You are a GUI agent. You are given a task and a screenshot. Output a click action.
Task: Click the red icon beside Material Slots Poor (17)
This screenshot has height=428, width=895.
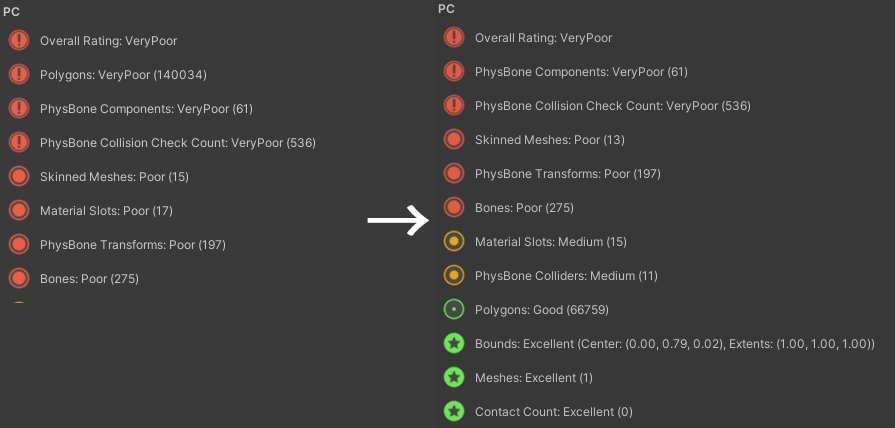pos(19,211)
